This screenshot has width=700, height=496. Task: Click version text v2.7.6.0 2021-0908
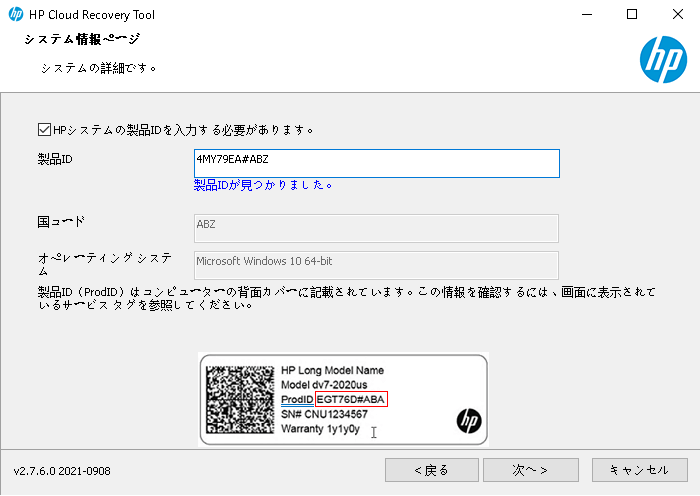click(62, 471)
